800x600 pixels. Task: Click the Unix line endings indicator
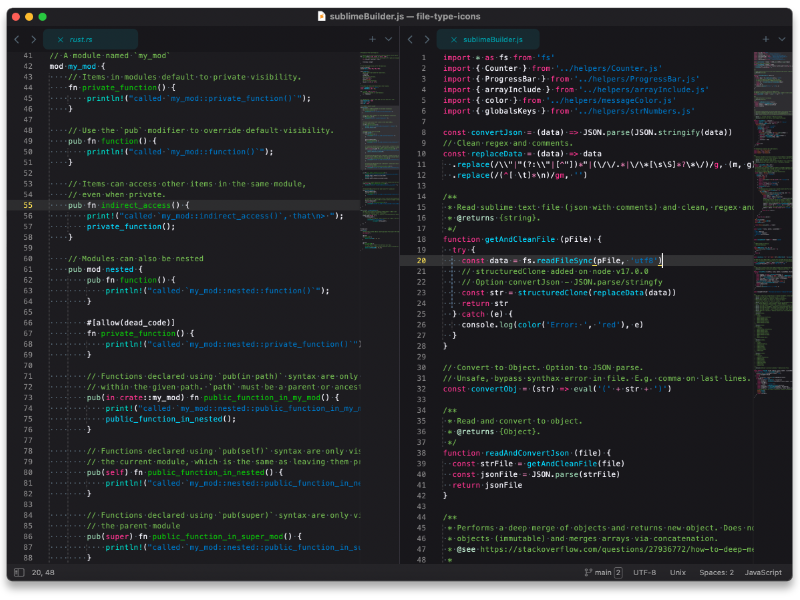click(x=677, y=573)
